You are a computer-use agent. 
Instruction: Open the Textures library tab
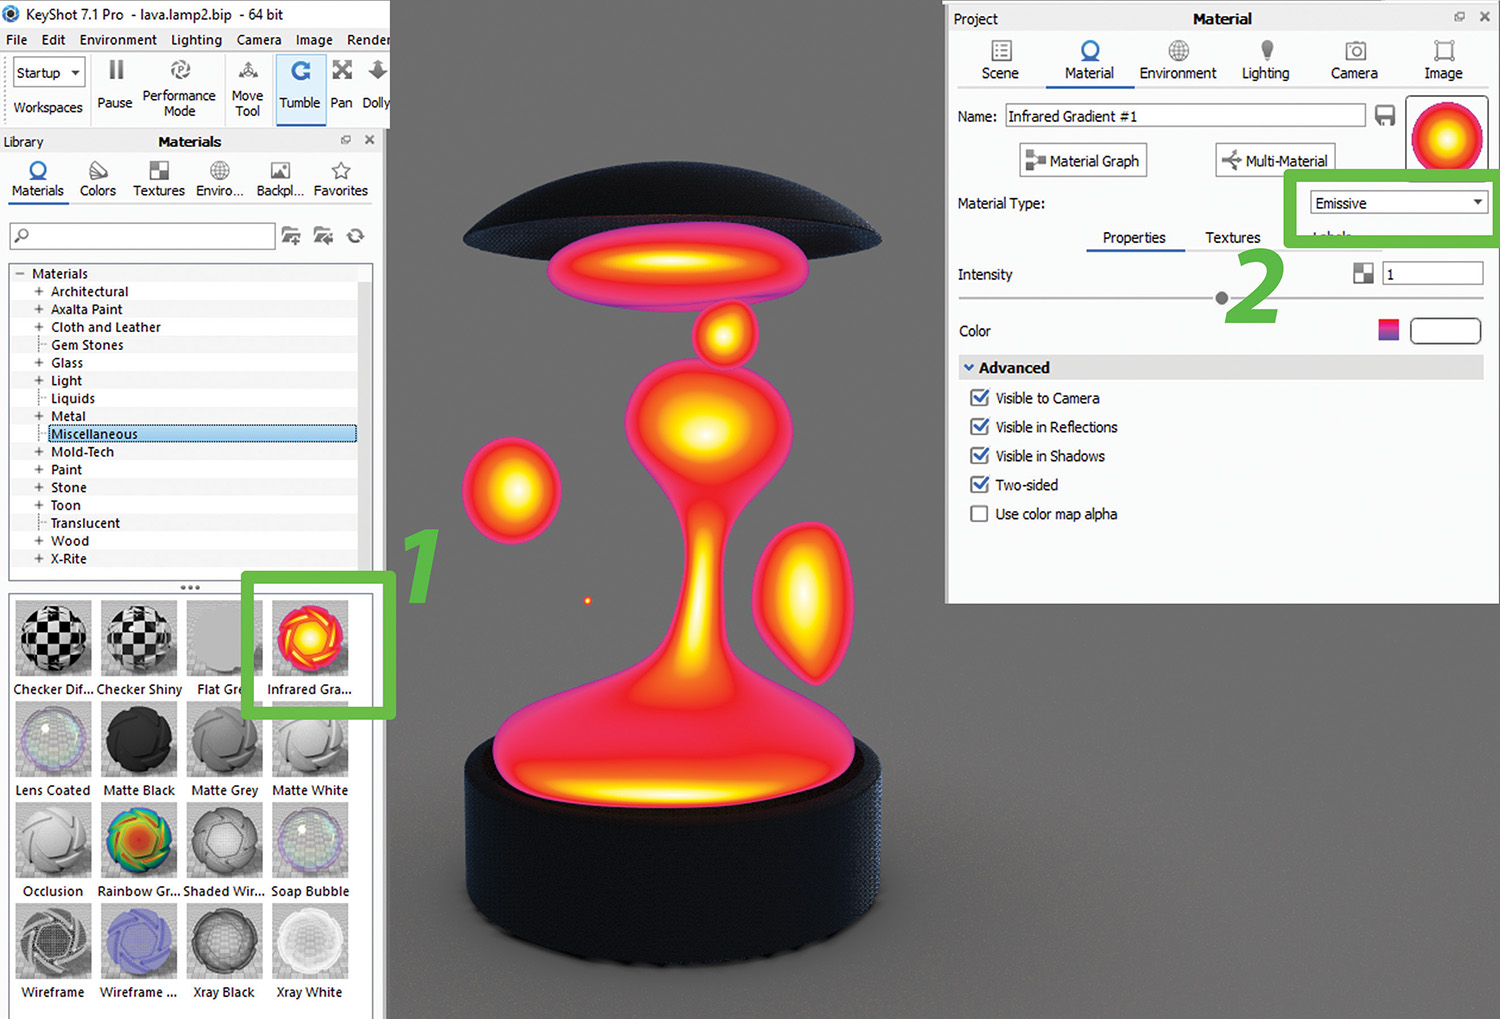point(159,179)
